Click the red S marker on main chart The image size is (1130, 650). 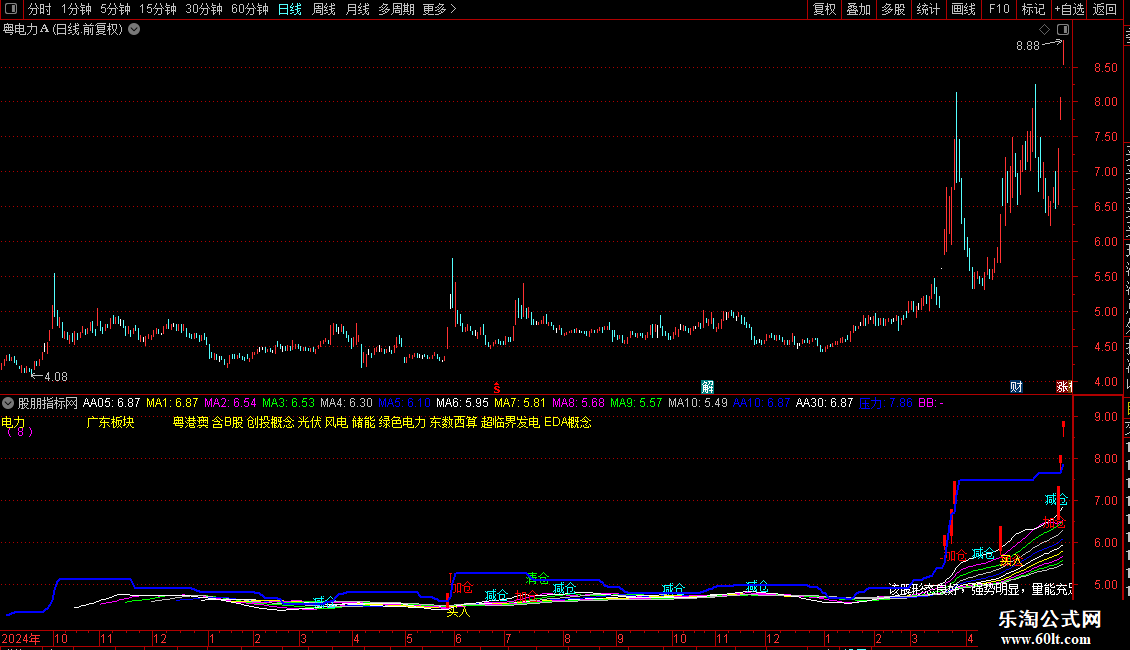497,388
